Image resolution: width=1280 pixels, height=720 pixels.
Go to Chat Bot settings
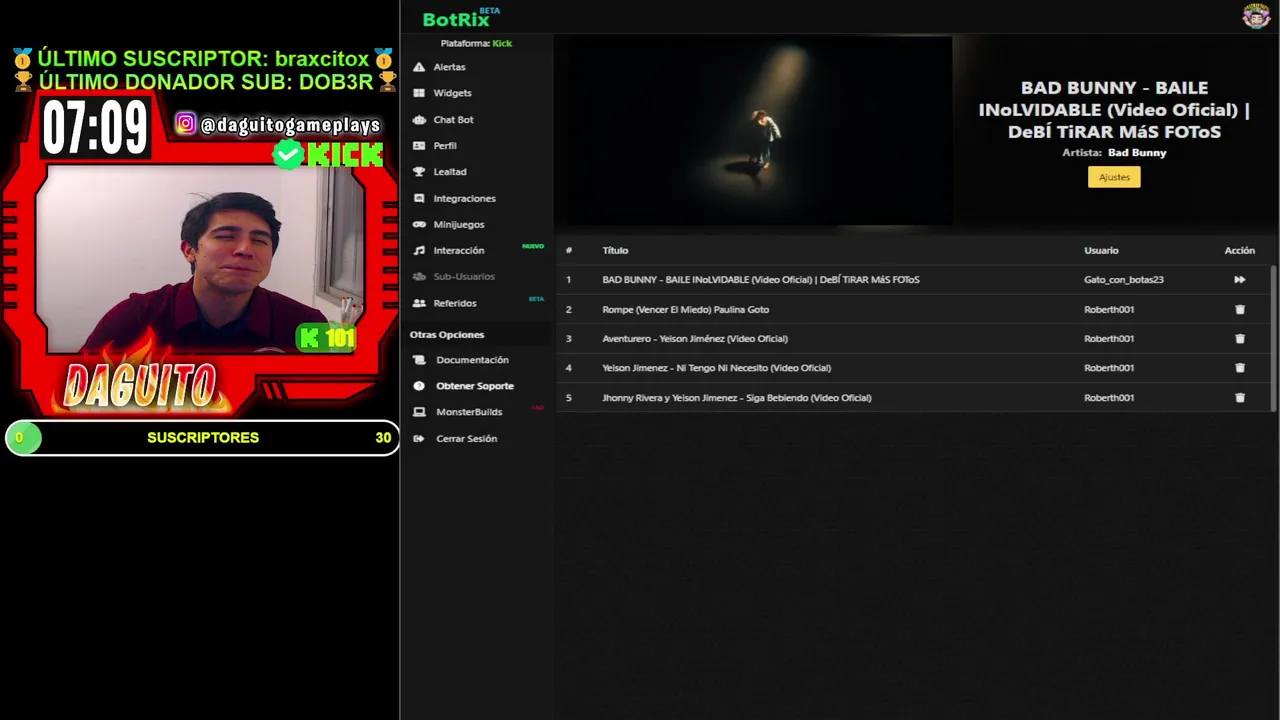453,119
